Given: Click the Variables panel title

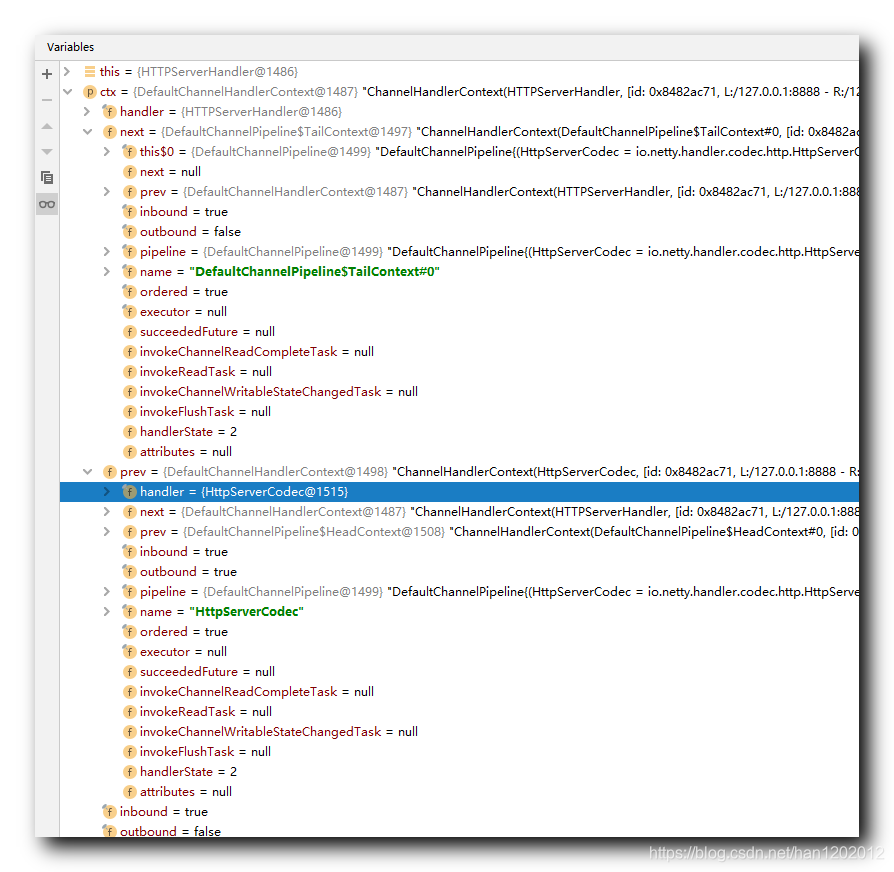Looking at the screenshot, I should [70, 47].
